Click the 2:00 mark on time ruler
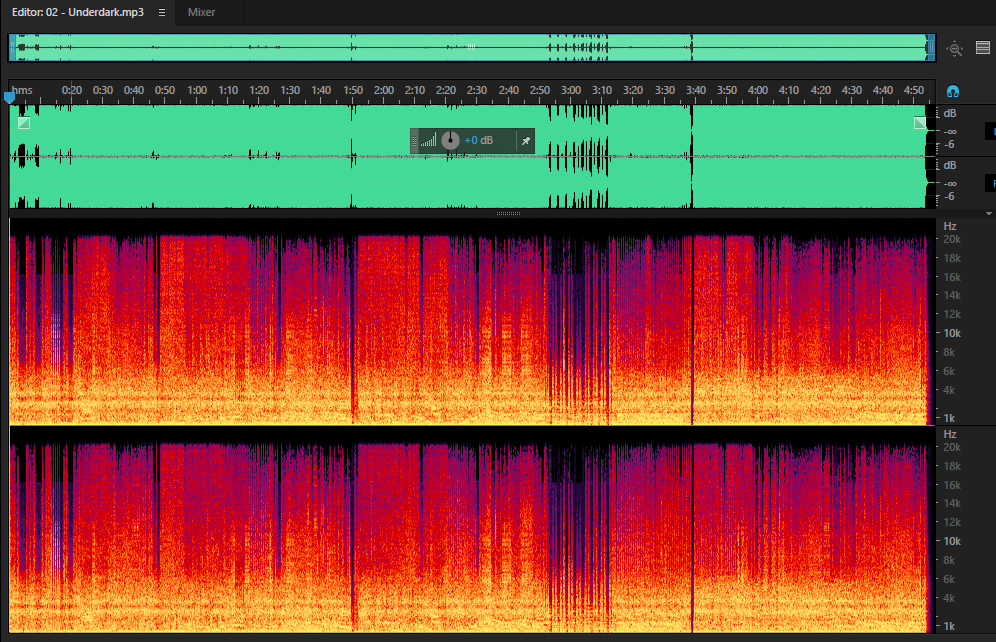Image resolution: width=996 pixels, height=642 pixels. point(384,90)
